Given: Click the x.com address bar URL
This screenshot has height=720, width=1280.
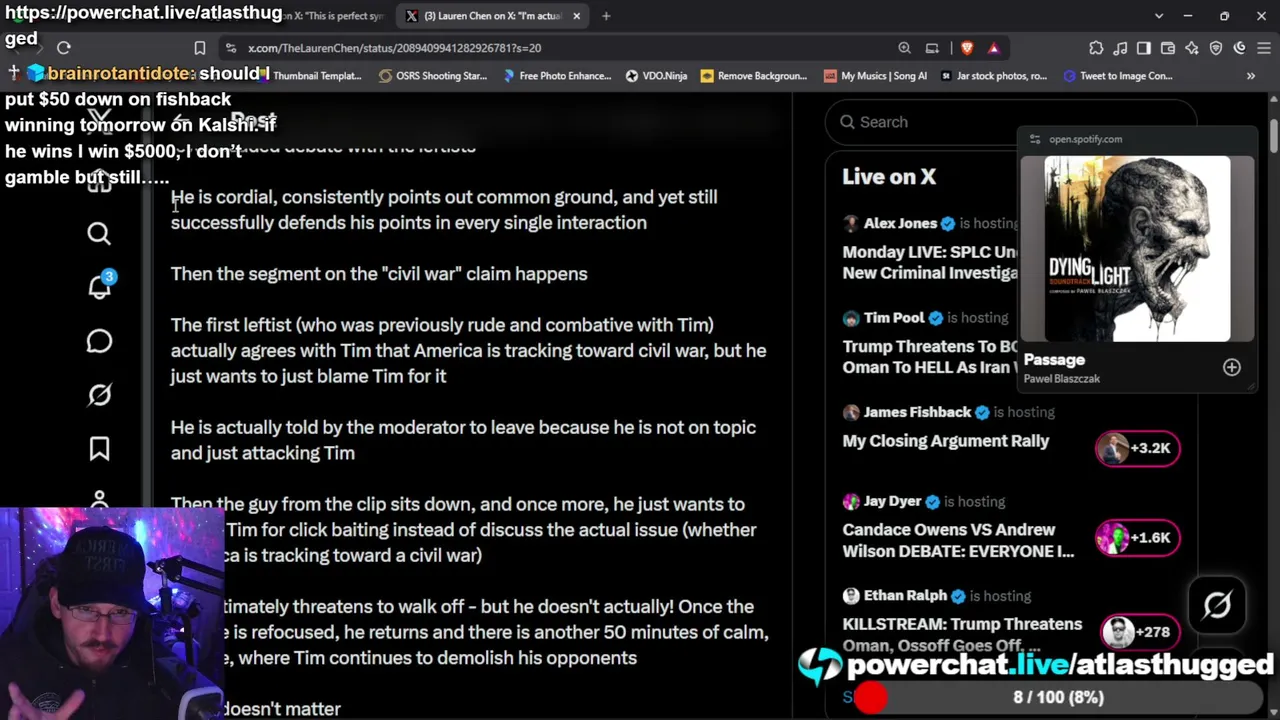Looking at the screenshot, I should pyautogui.click(x=394, y=47).
